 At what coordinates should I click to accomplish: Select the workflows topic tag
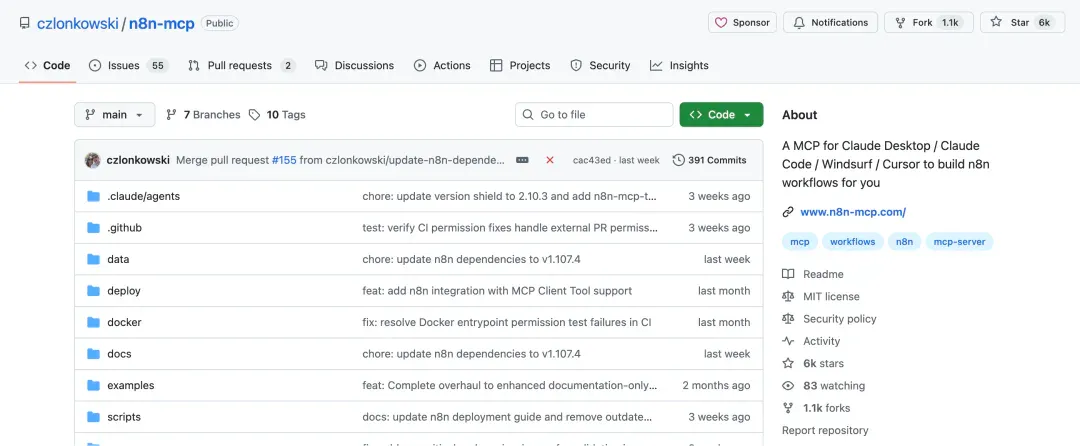(853, 242)
